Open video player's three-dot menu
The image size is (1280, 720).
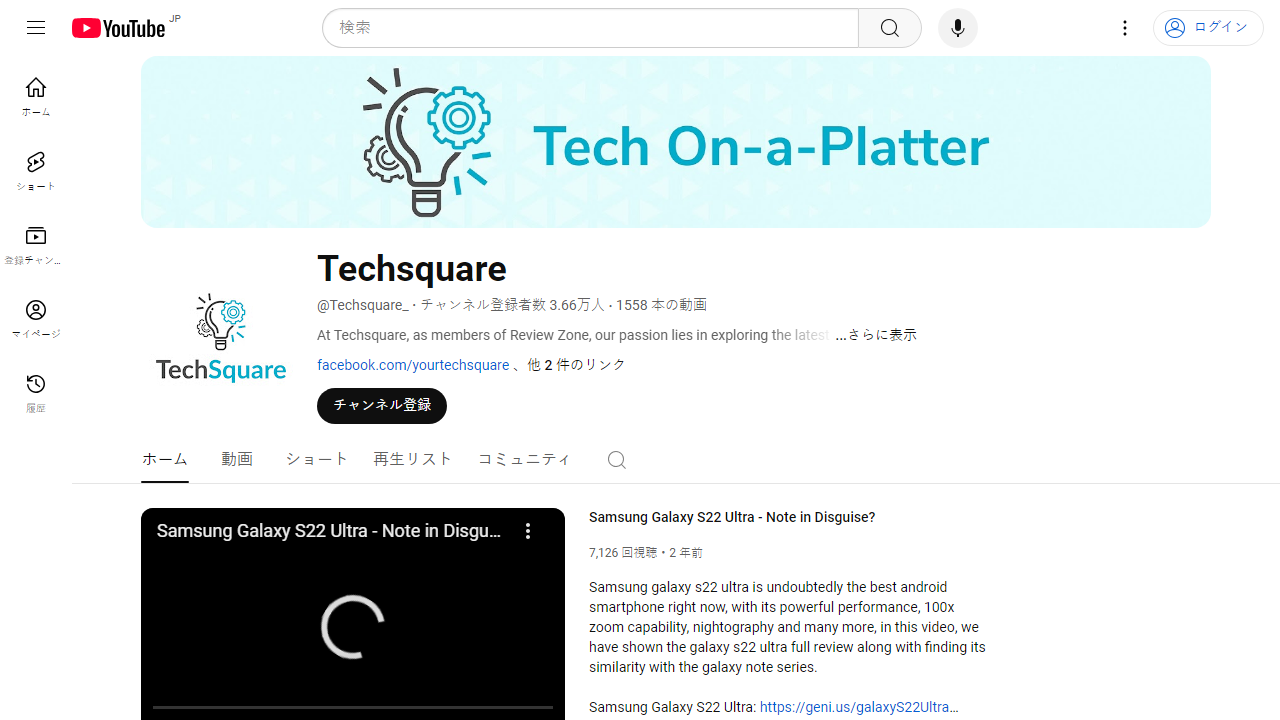(x=528, y=531)
